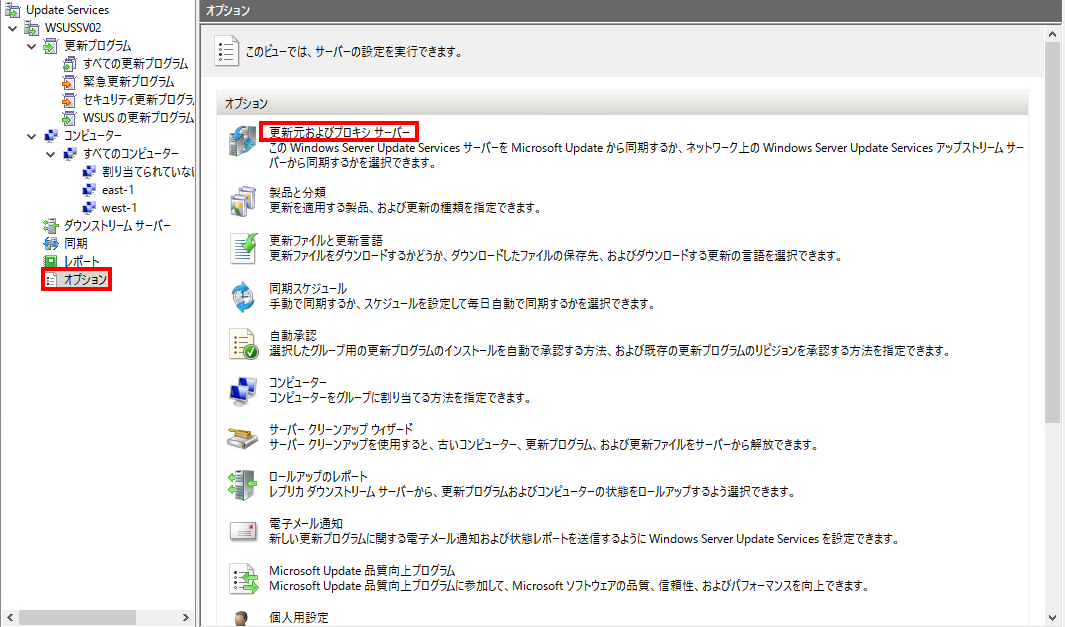This screenshot has height=627, width=1065.
Task: Collapse the WSUSSV02 server node
Action: point(12,27)
